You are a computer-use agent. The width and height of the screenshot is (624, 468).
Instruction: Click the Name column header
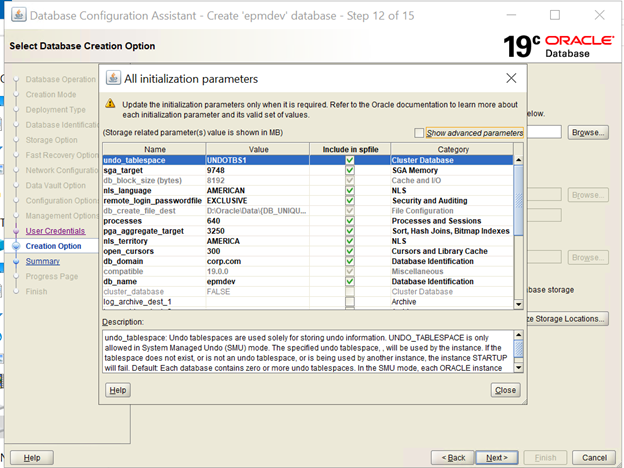pos(154,149)
